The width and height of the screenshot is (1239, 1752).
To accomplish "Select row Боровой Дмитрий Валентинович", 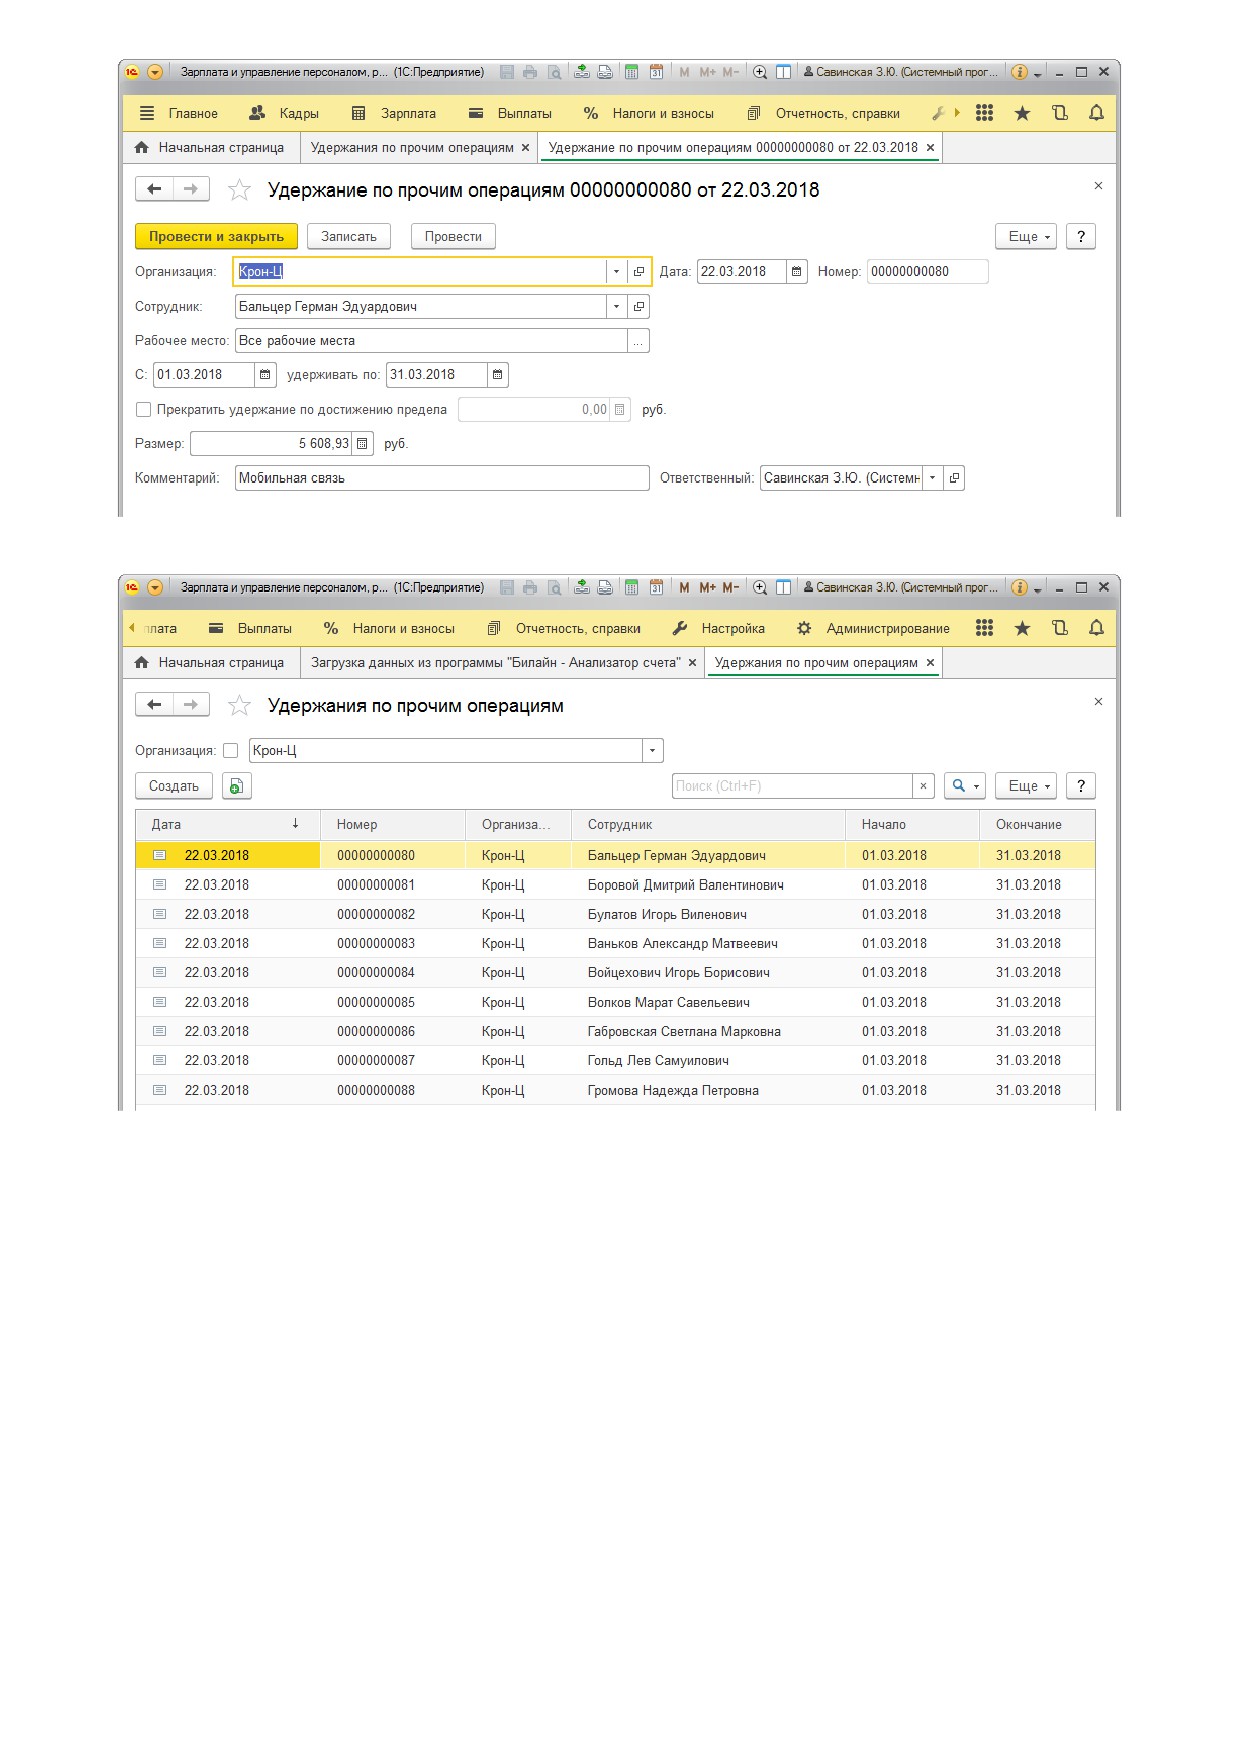I will [x=615, y=885].
